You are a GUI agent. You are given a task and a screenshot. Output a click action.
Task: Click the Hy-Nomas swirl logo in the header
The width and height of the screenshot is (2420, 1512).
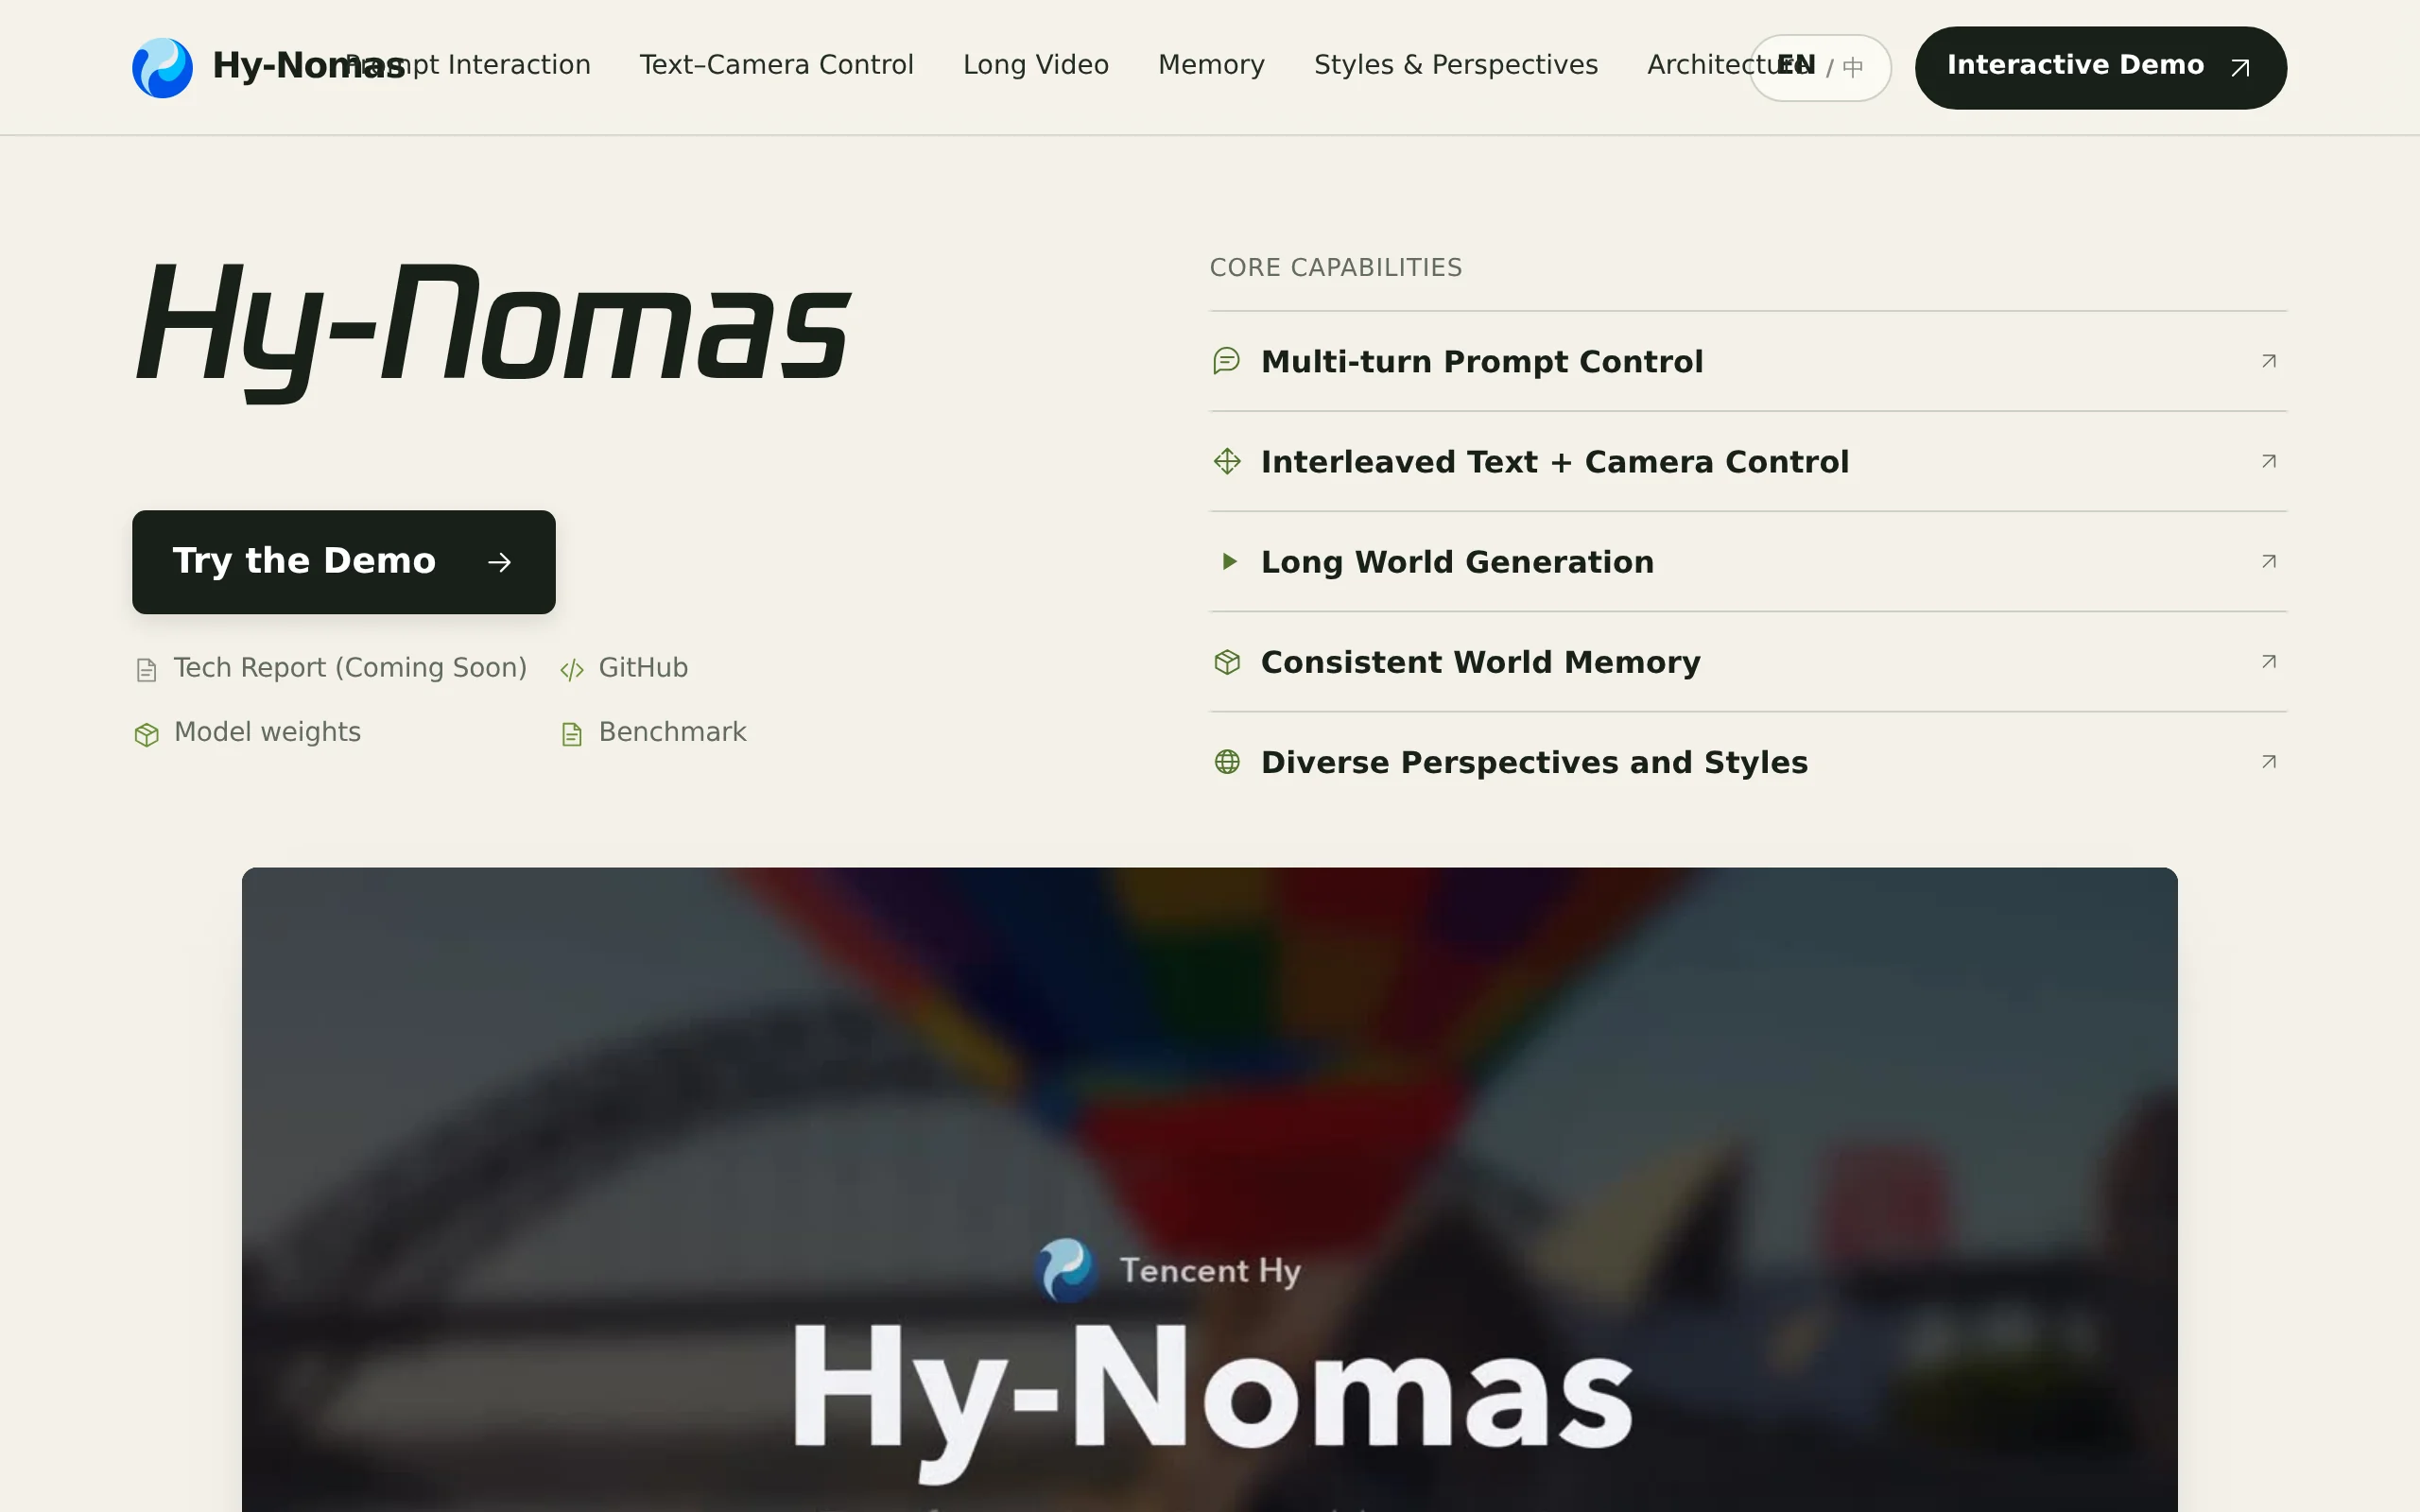click(x=162, y=67)
